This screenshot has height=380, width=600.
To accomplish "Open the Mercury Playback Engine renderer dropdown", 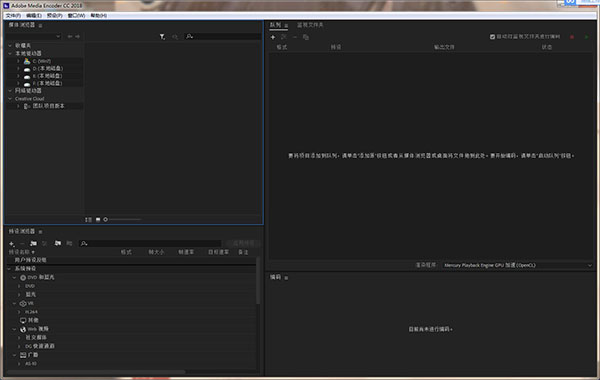I will coord(518,265).
